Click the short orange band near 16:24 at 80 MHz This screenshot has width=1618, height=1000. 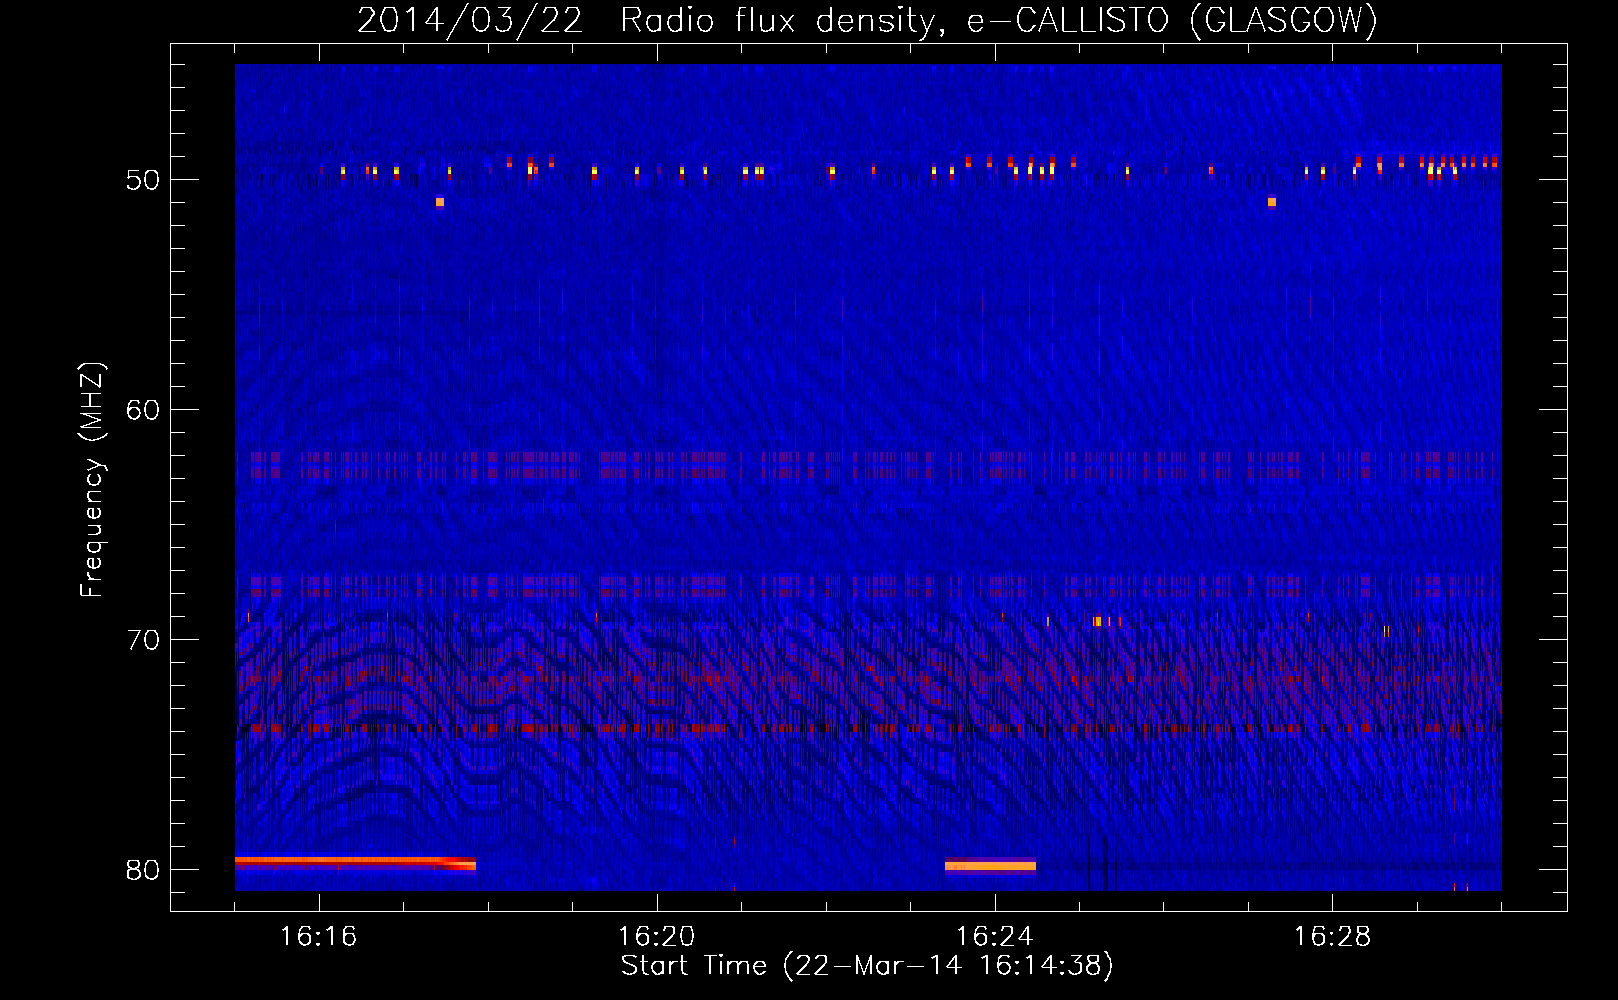990,865
